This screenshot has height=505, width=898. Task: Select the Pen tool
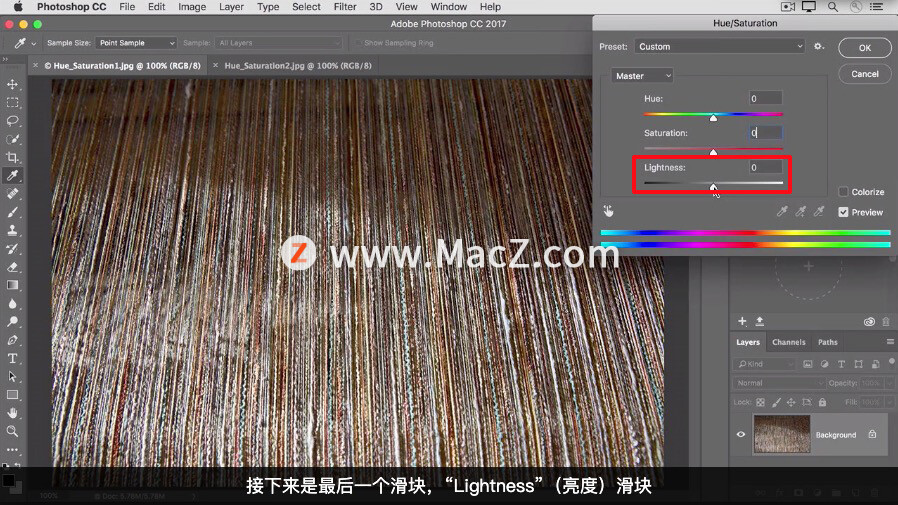point(12,340)
